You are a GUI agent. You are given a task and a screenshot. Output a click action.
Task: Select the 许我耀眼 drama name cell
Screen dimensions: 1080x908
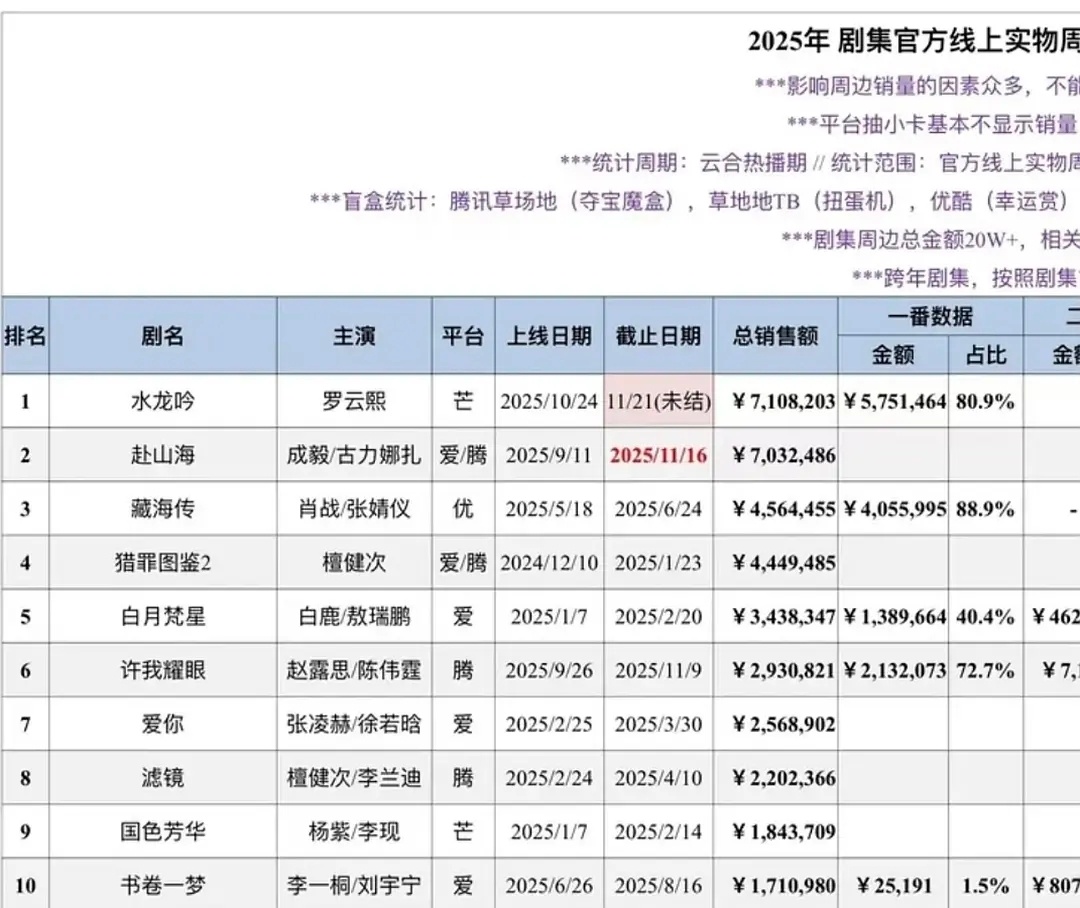pos(163,670)
